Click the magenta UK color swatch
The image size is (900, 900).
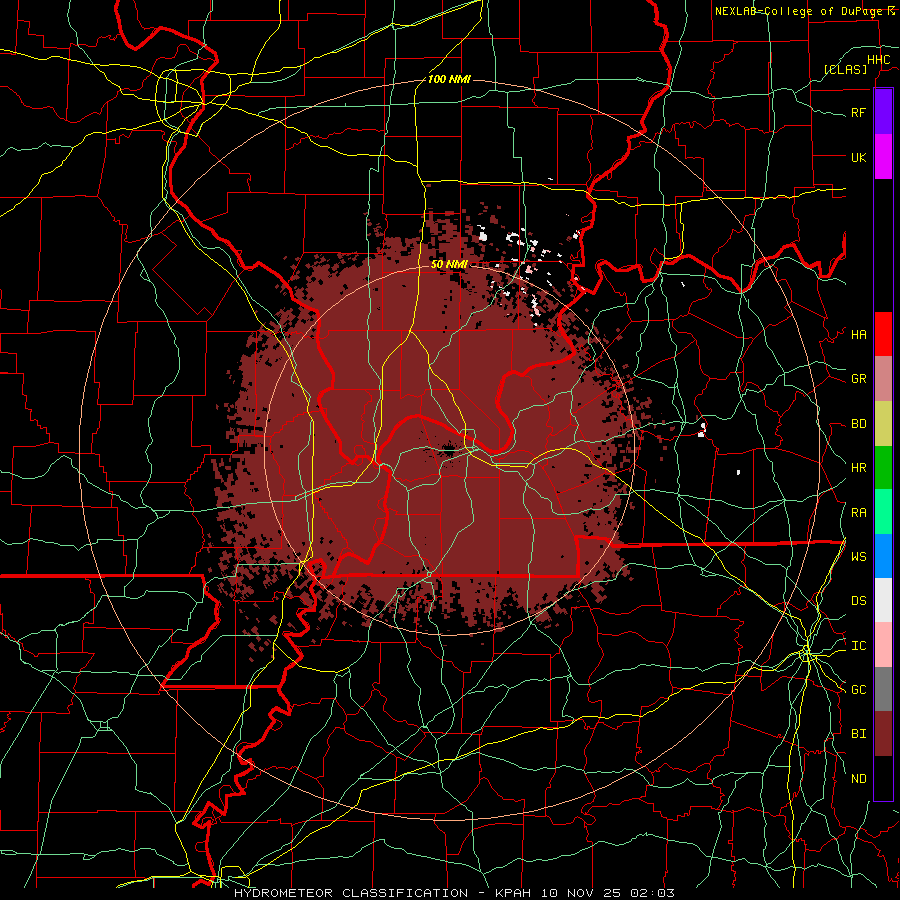click(883, 157)
